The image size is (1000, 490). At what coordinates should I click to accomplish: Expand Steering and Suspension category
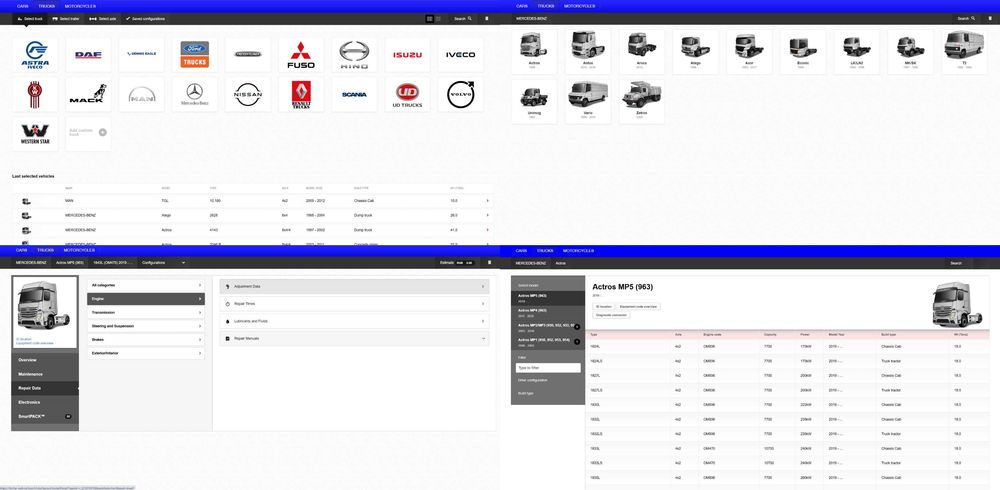click(146, 326)
